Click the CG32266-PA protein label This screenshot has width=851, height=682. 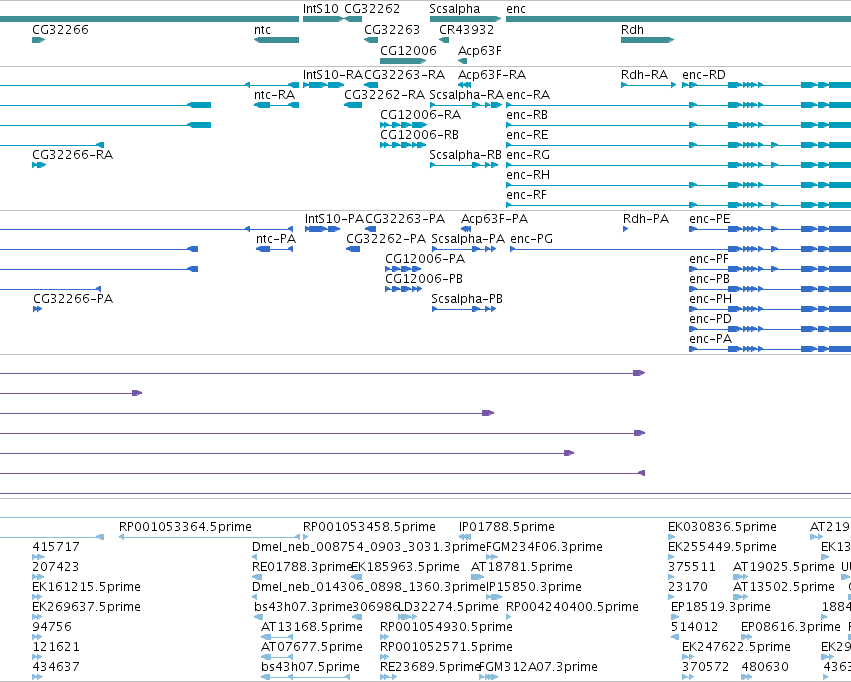[73, 299]
